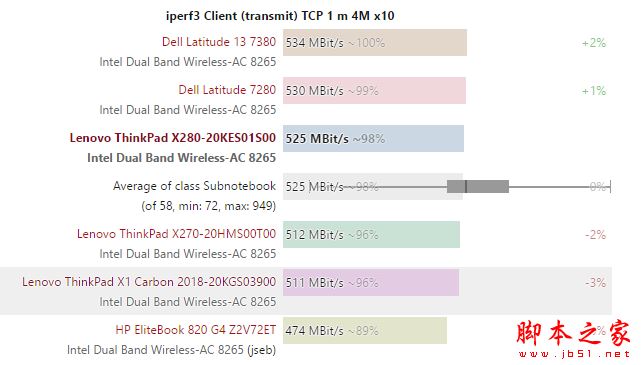642x365 pixels.
Task: Open Lenovo ThinkPad X280-20KES01S00 link
Action: click(172, 138)
